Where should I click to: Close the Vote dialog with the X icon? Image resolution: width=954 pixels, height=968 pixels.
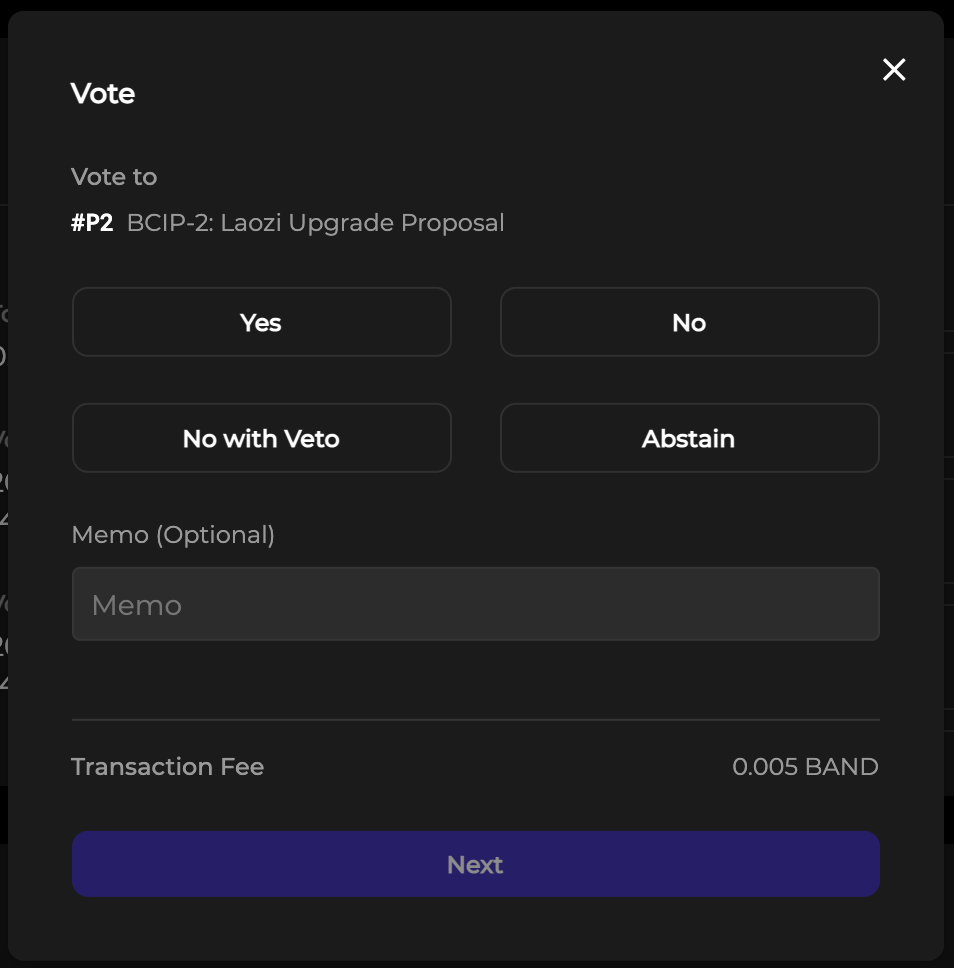893,69
